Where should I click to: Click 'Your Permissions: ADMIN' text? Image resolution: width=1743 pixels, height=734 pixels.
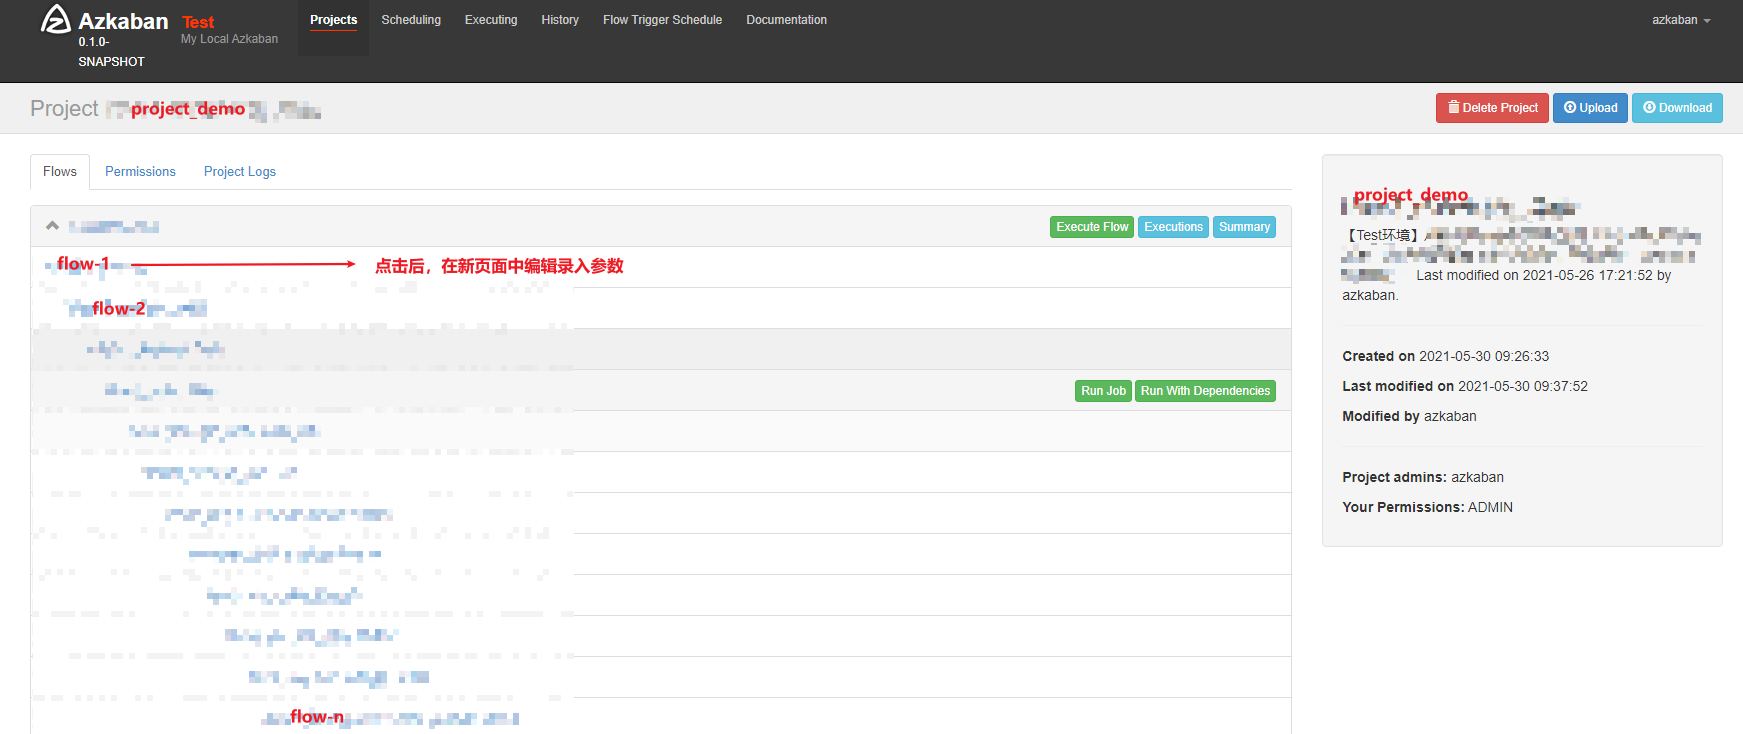pos(1427,507)
